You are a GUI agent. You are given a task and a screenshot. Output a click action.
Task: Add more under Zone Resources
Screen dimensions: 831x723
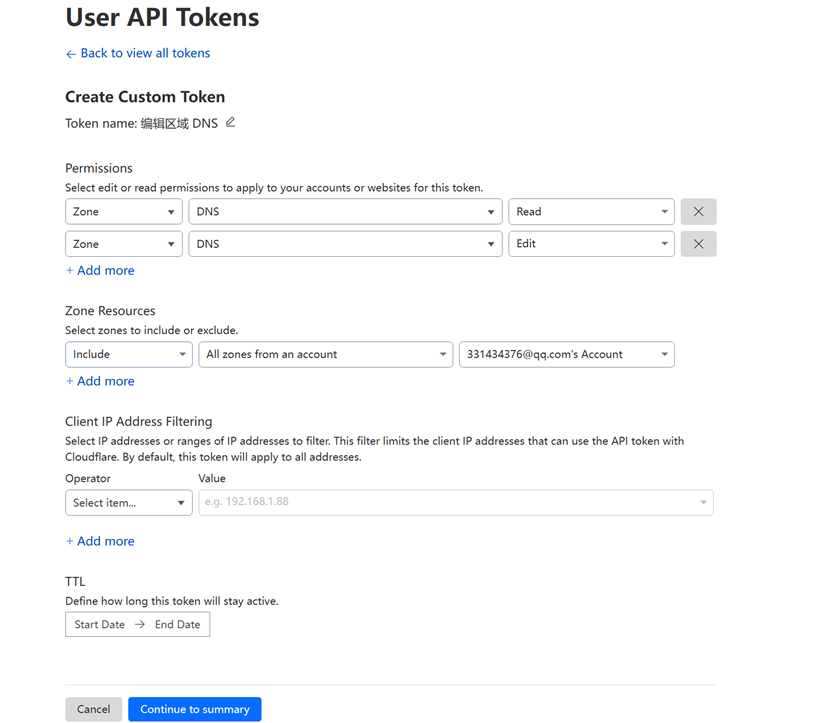click(x=100, y=381)
